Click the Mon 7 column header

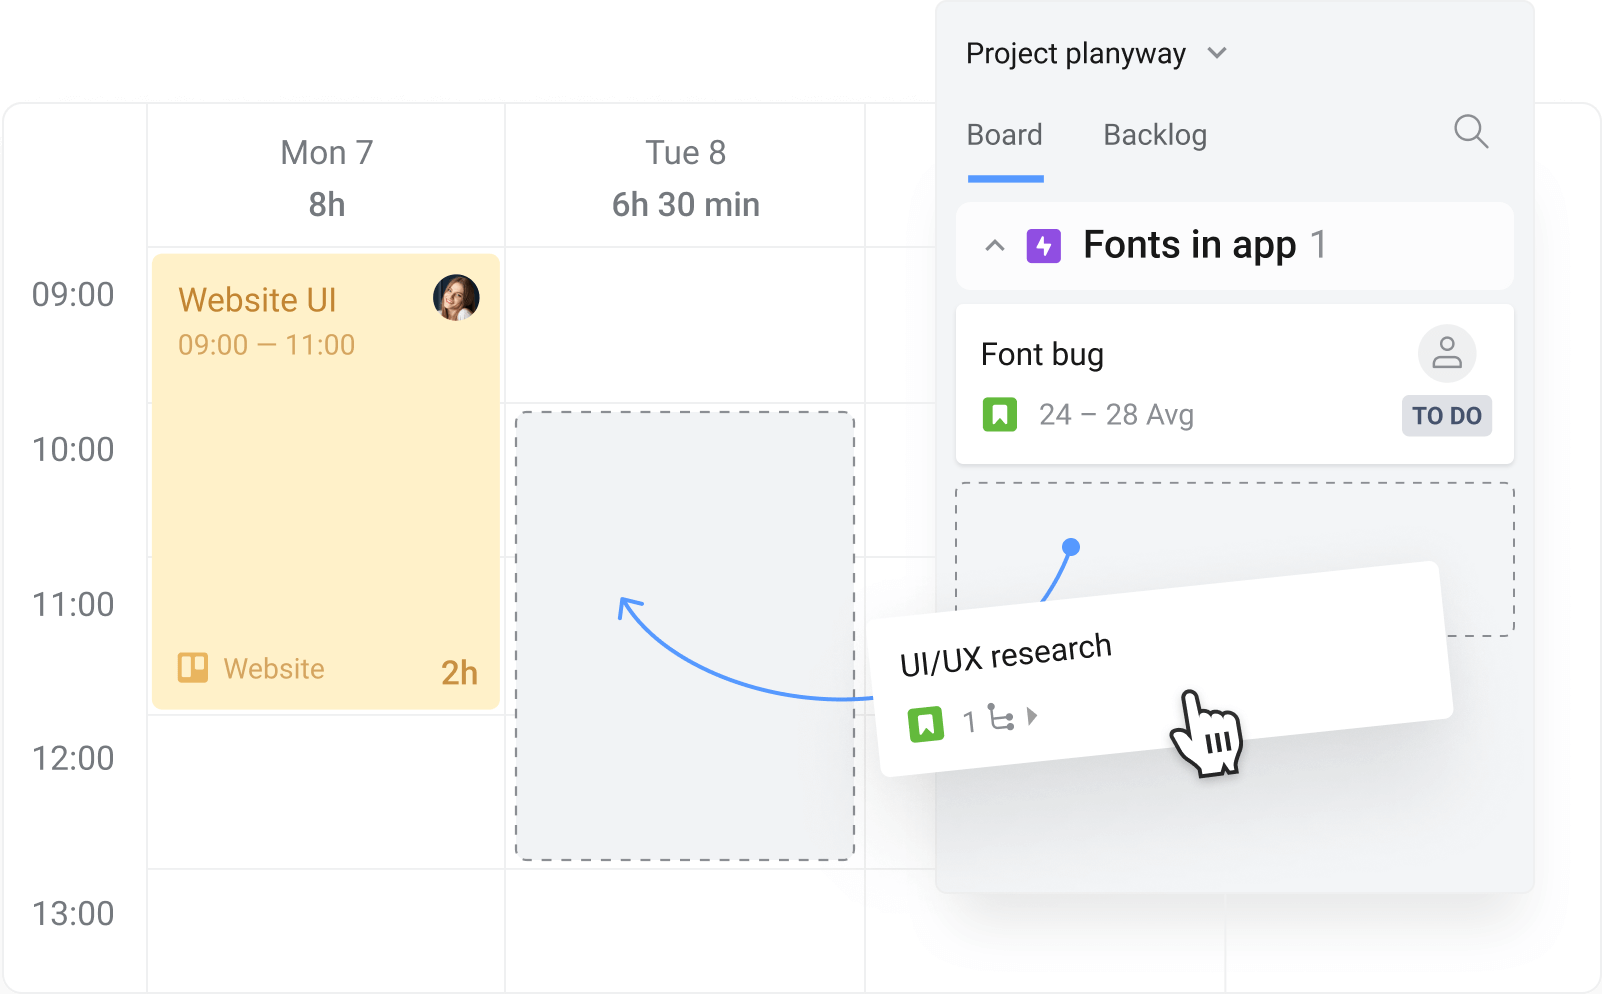326,152
